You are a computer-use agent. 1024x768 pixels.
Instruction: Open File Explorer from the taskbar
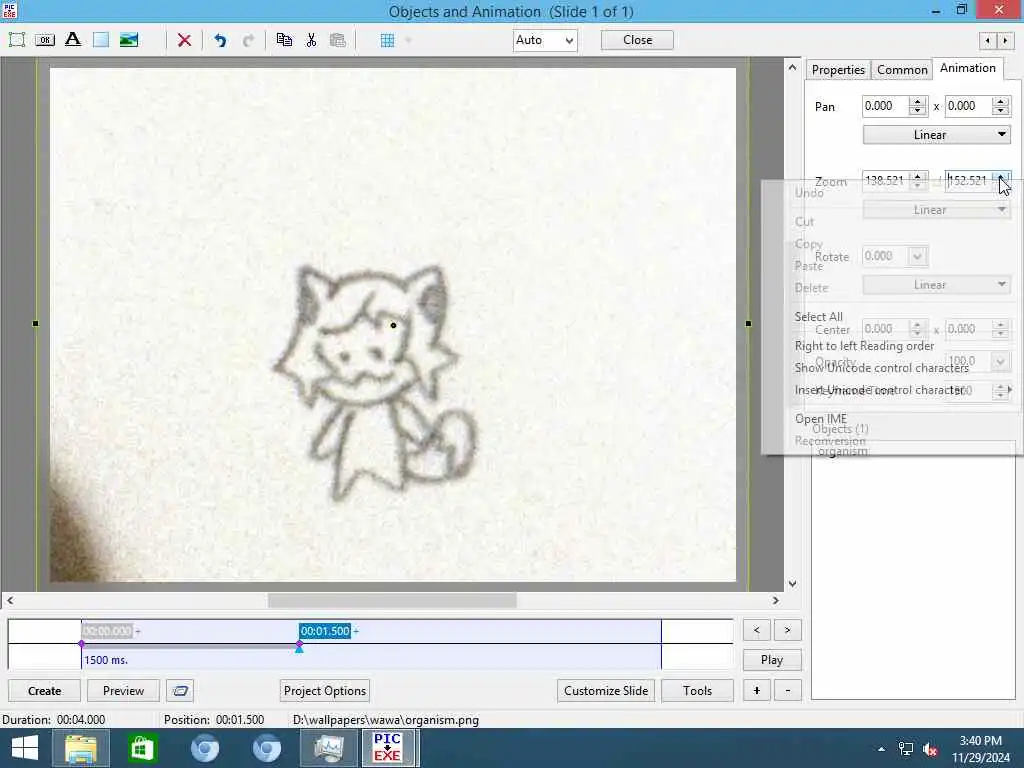(81, 748)
